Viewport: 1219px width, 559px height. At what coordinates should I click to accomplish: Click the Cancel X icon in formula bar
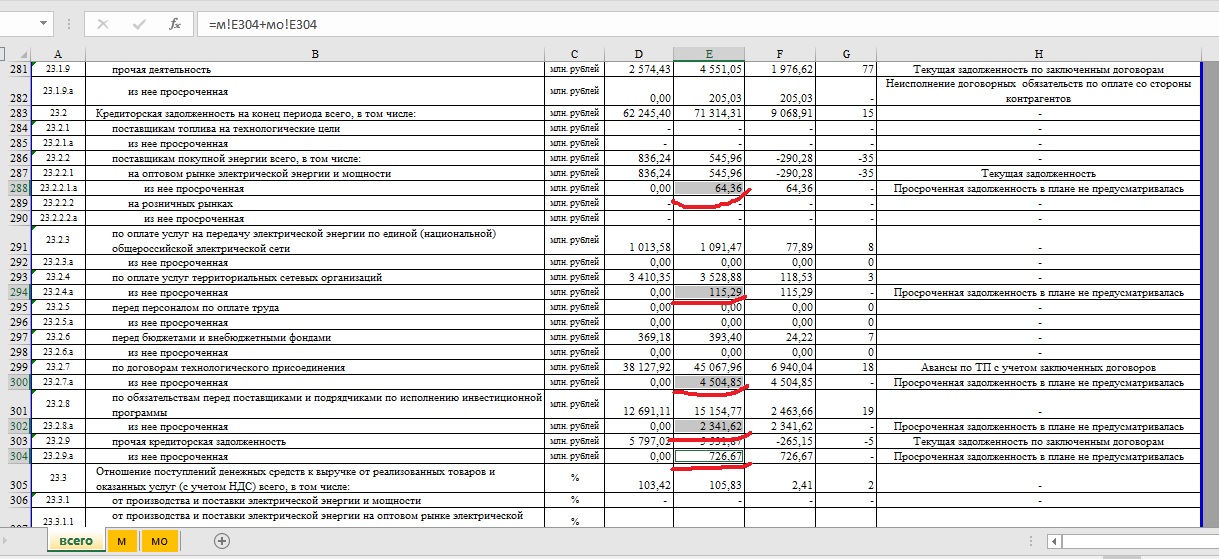point(104,23)
